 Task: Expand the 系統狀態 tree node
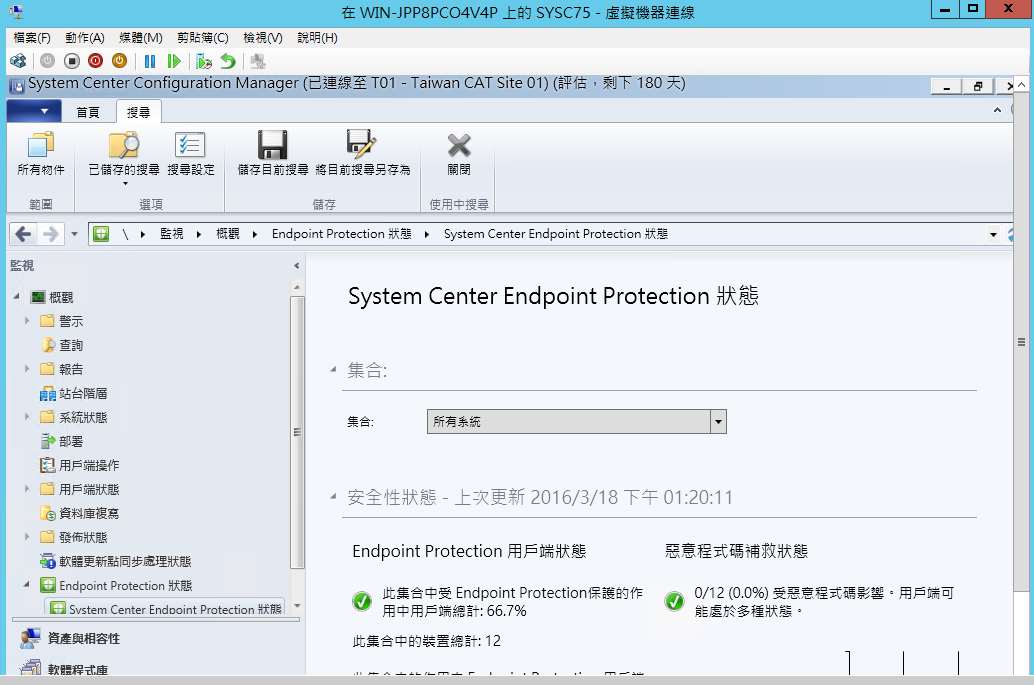pos(27,417)
